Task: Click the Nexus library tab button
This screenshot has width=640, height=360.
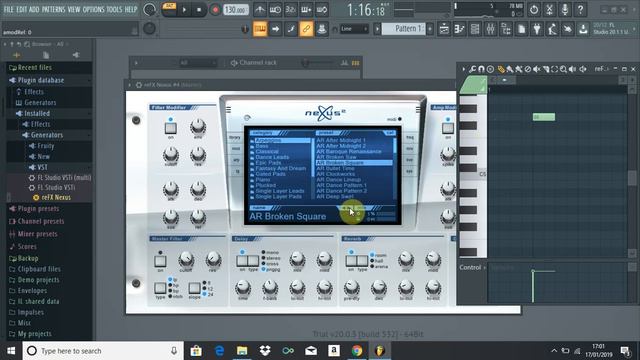Action: click(235, 138)
